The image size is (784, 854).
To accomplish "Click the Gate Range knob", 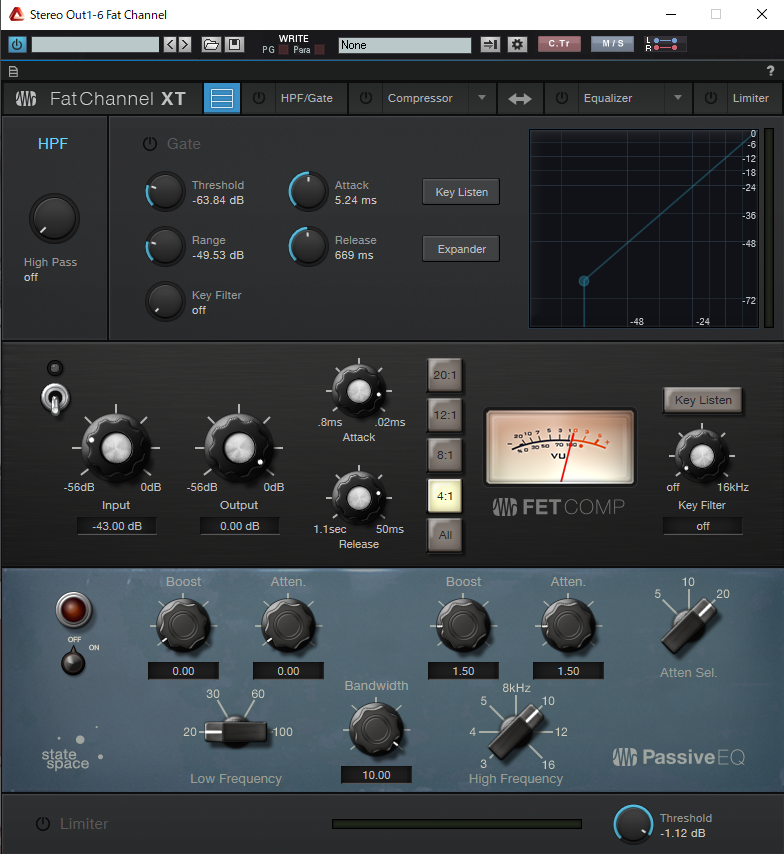I will [x=165, y=247].
